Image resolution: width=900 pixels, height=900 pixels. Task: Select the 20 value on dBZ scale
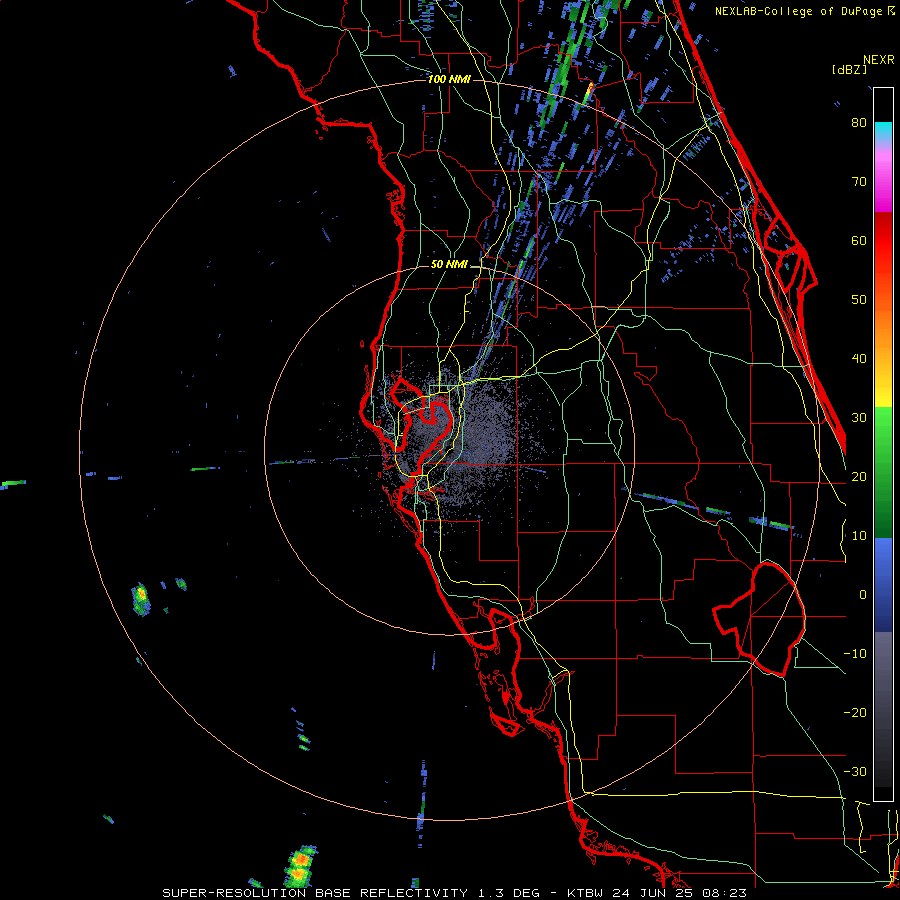click(x=859, y=477)
